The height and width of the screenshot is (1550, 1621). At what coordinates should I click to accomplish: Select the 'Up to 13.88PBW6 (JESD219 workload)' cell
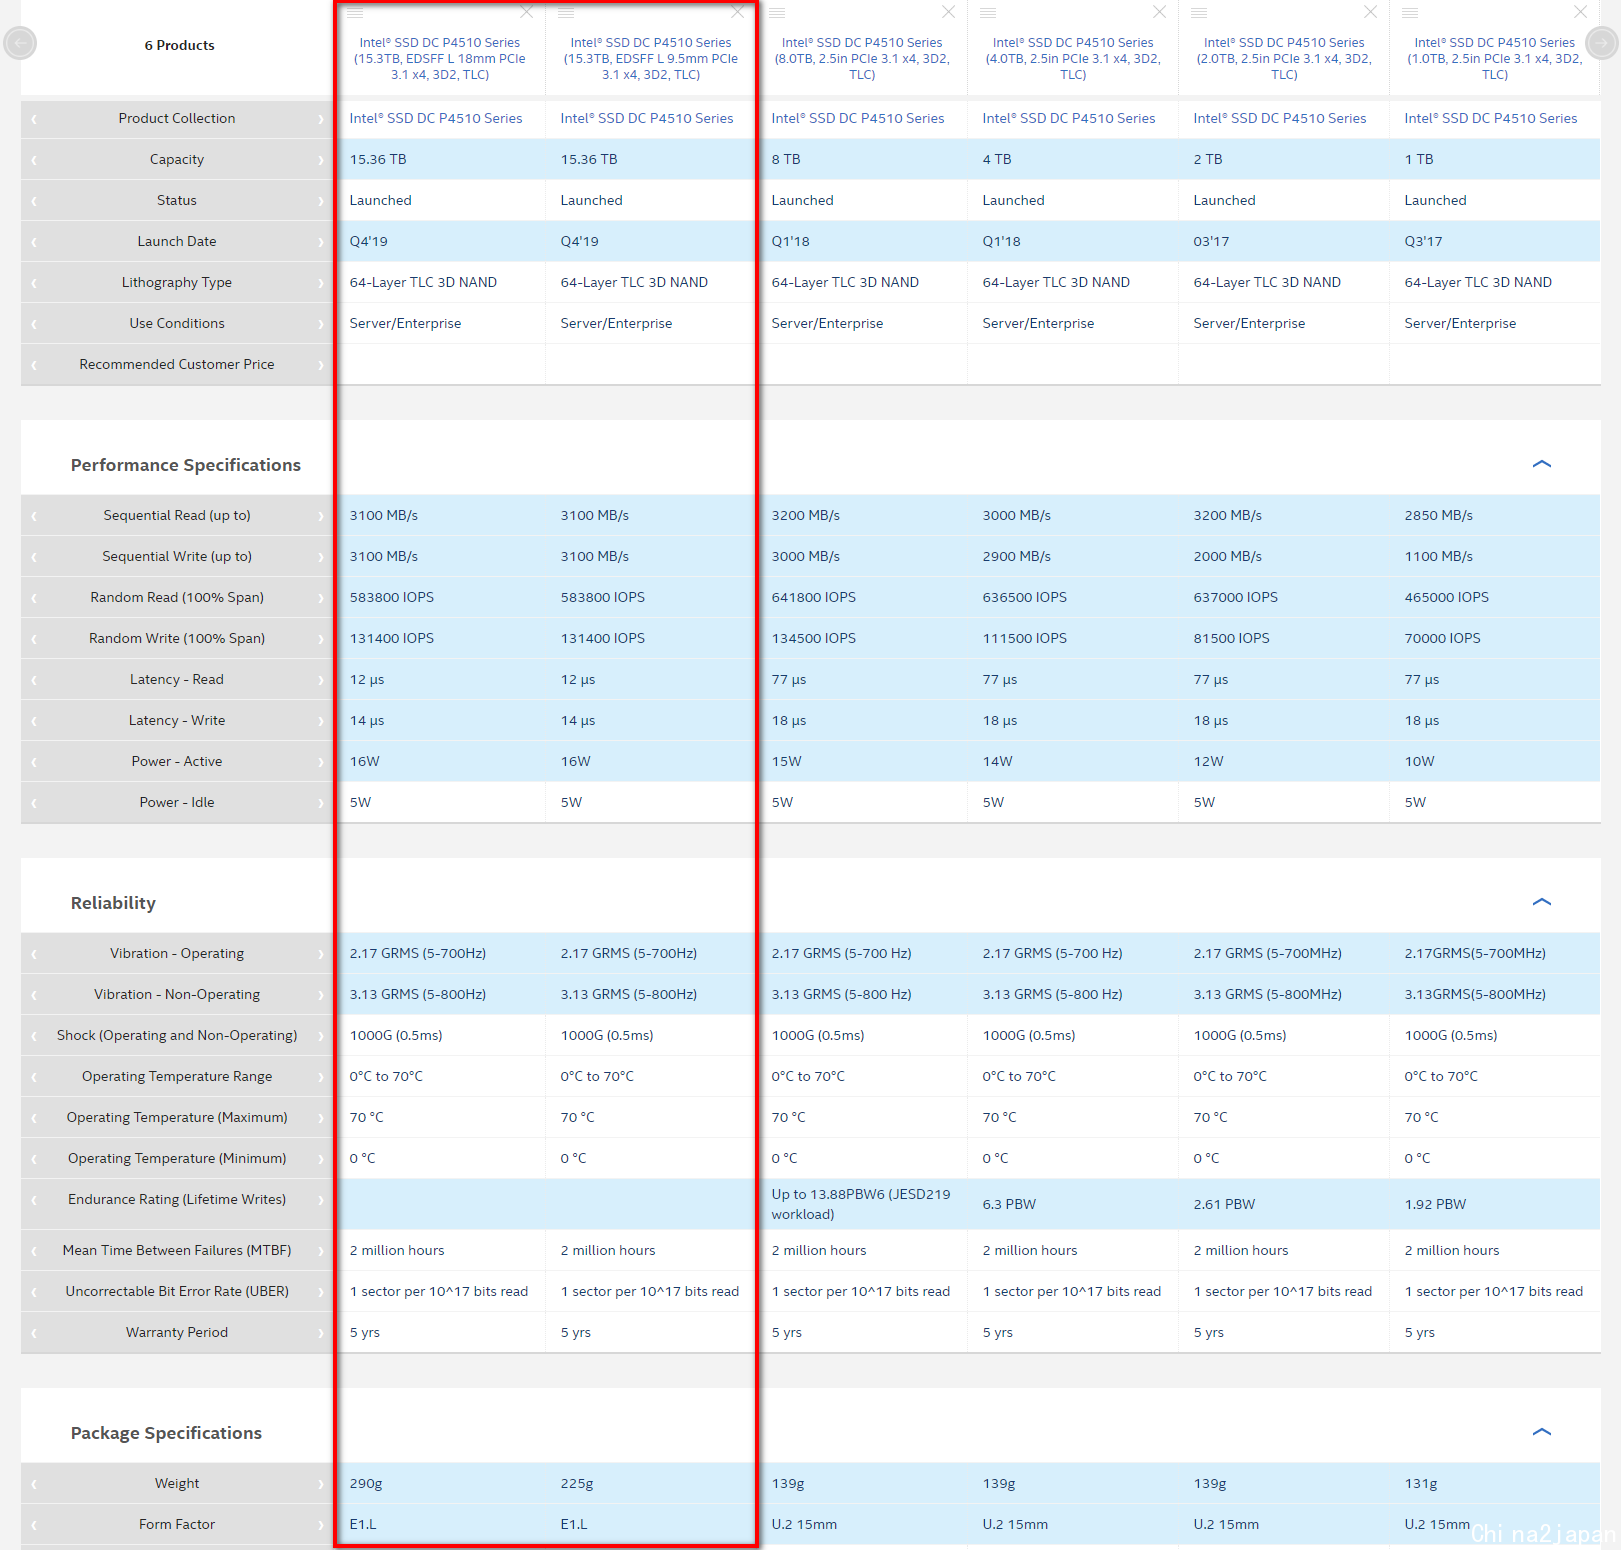click(863, 1204)
